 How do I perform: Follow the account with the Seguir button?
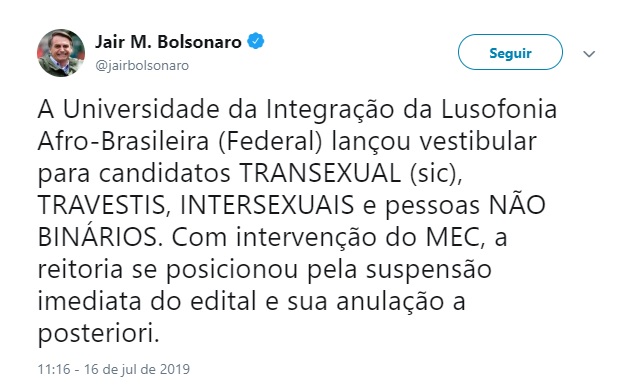[x=510, y=52]
